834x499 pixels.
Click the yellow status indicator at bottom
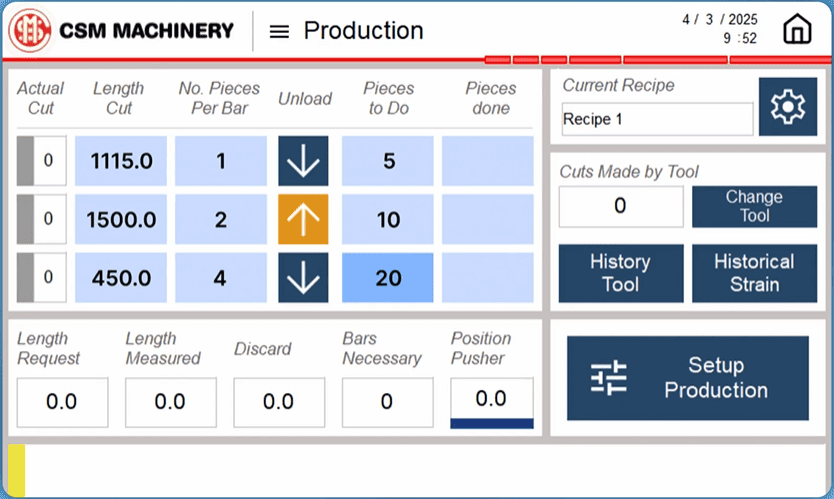pos(16,470)
